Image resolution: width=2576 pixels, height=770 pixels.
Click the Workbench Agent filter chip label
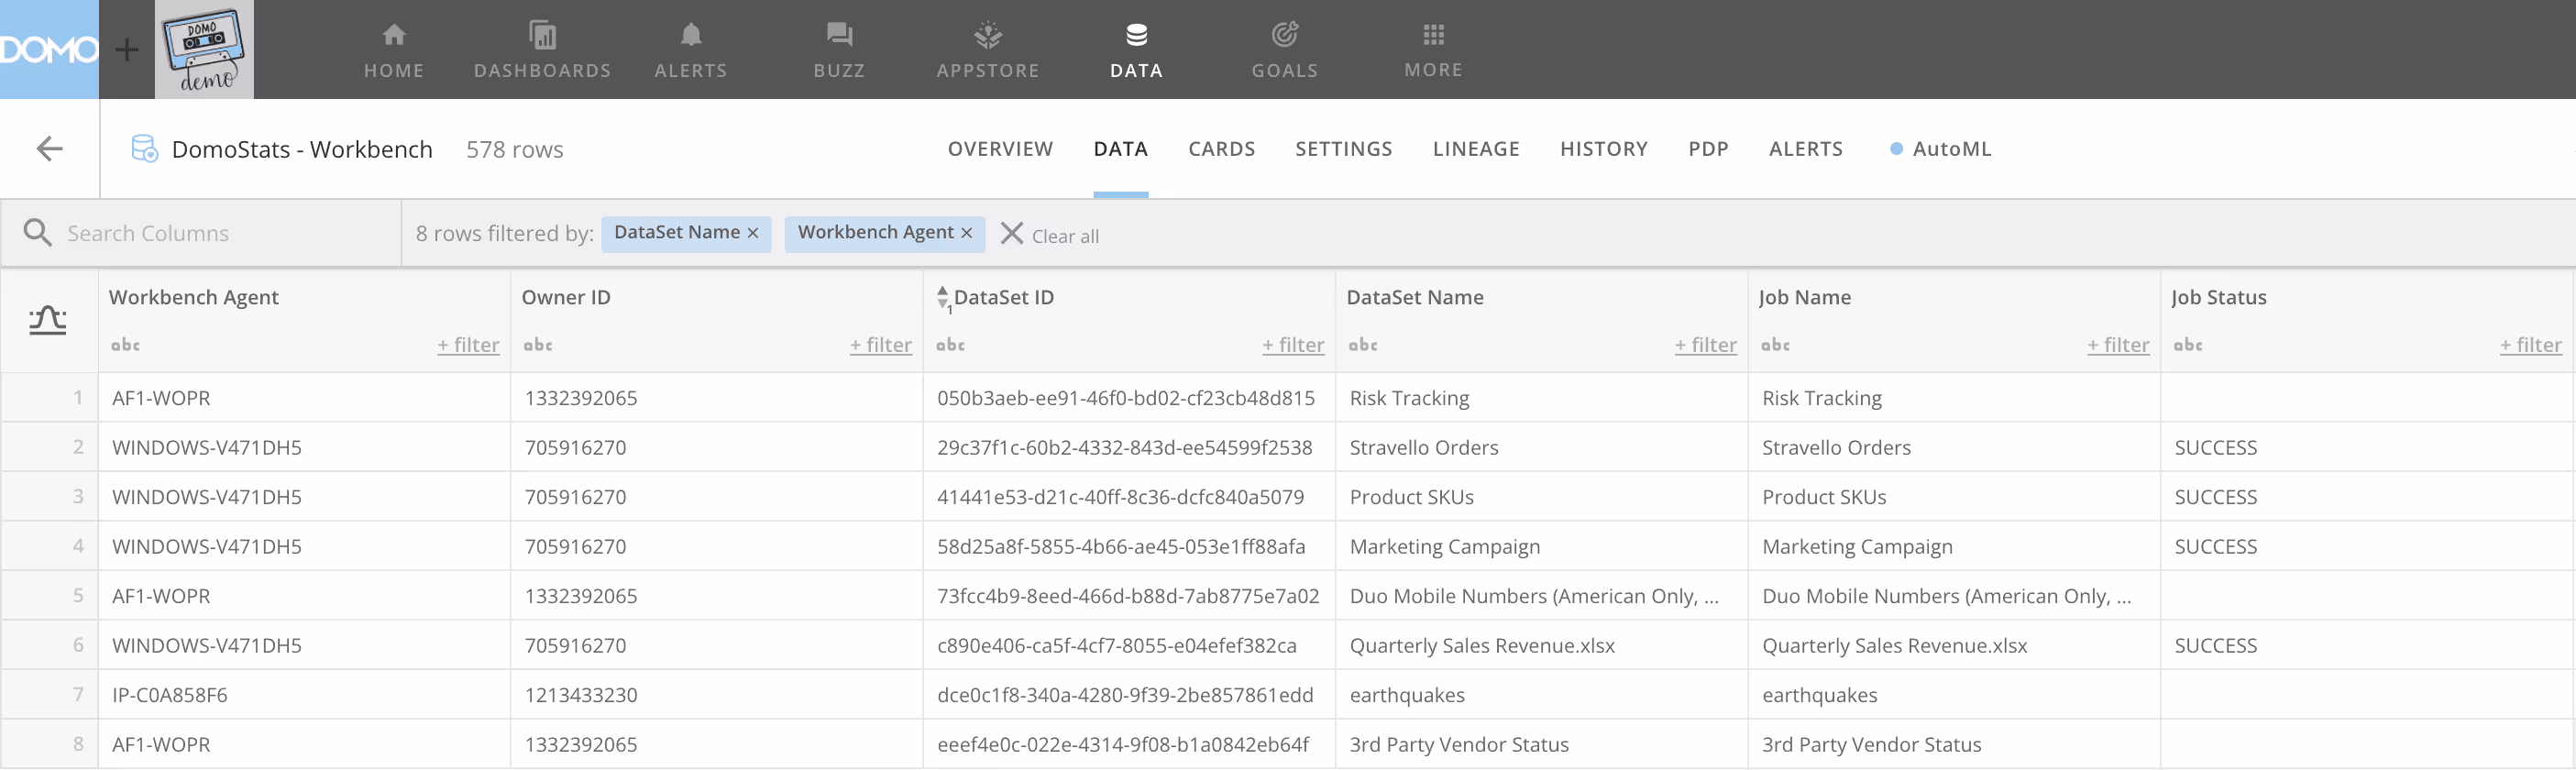876,232
